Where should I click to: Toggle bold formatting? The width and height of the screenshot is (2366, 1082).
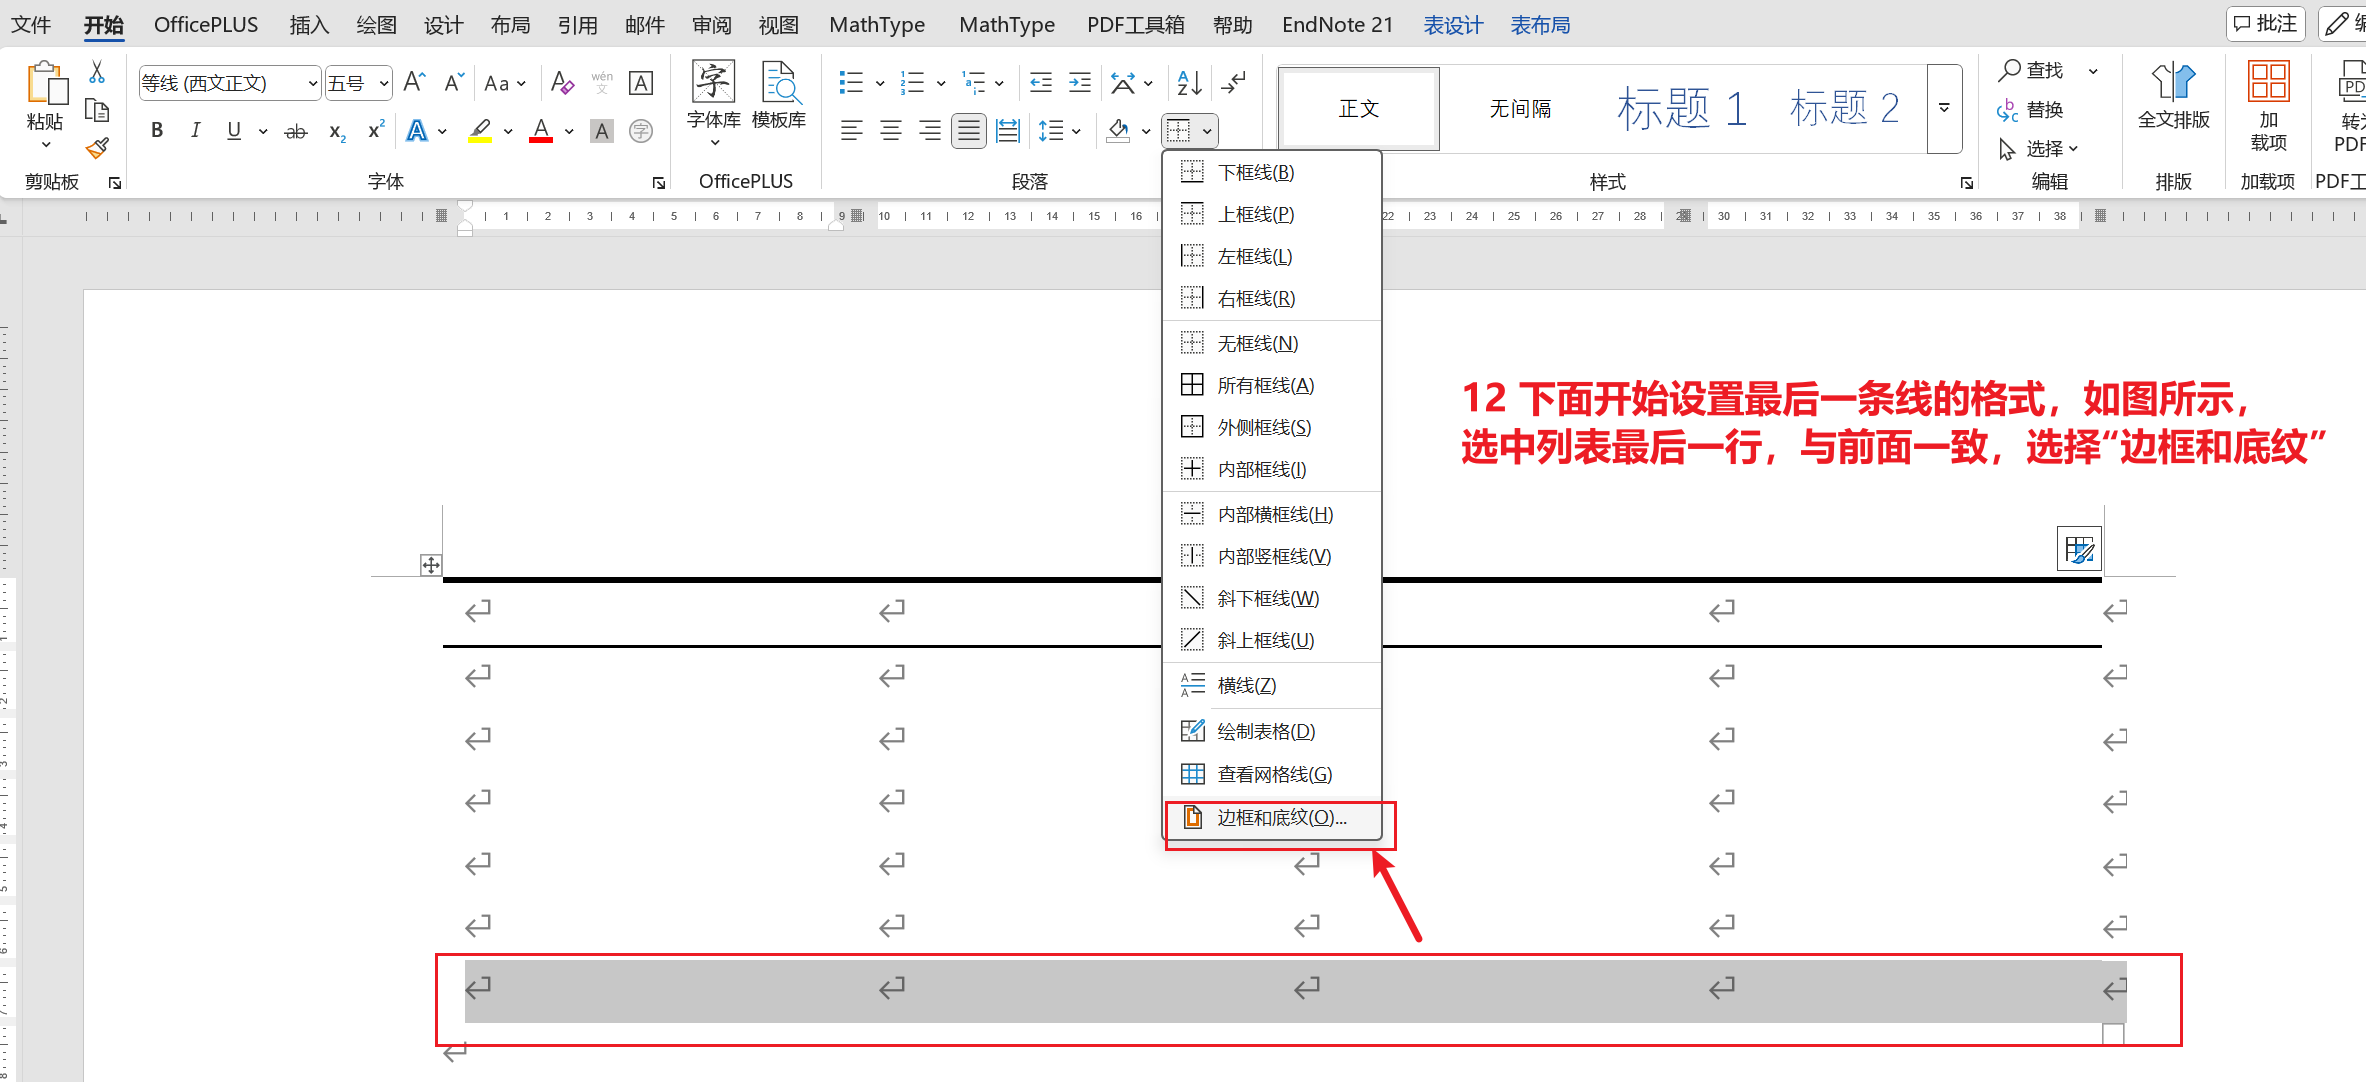click(157, 131)
